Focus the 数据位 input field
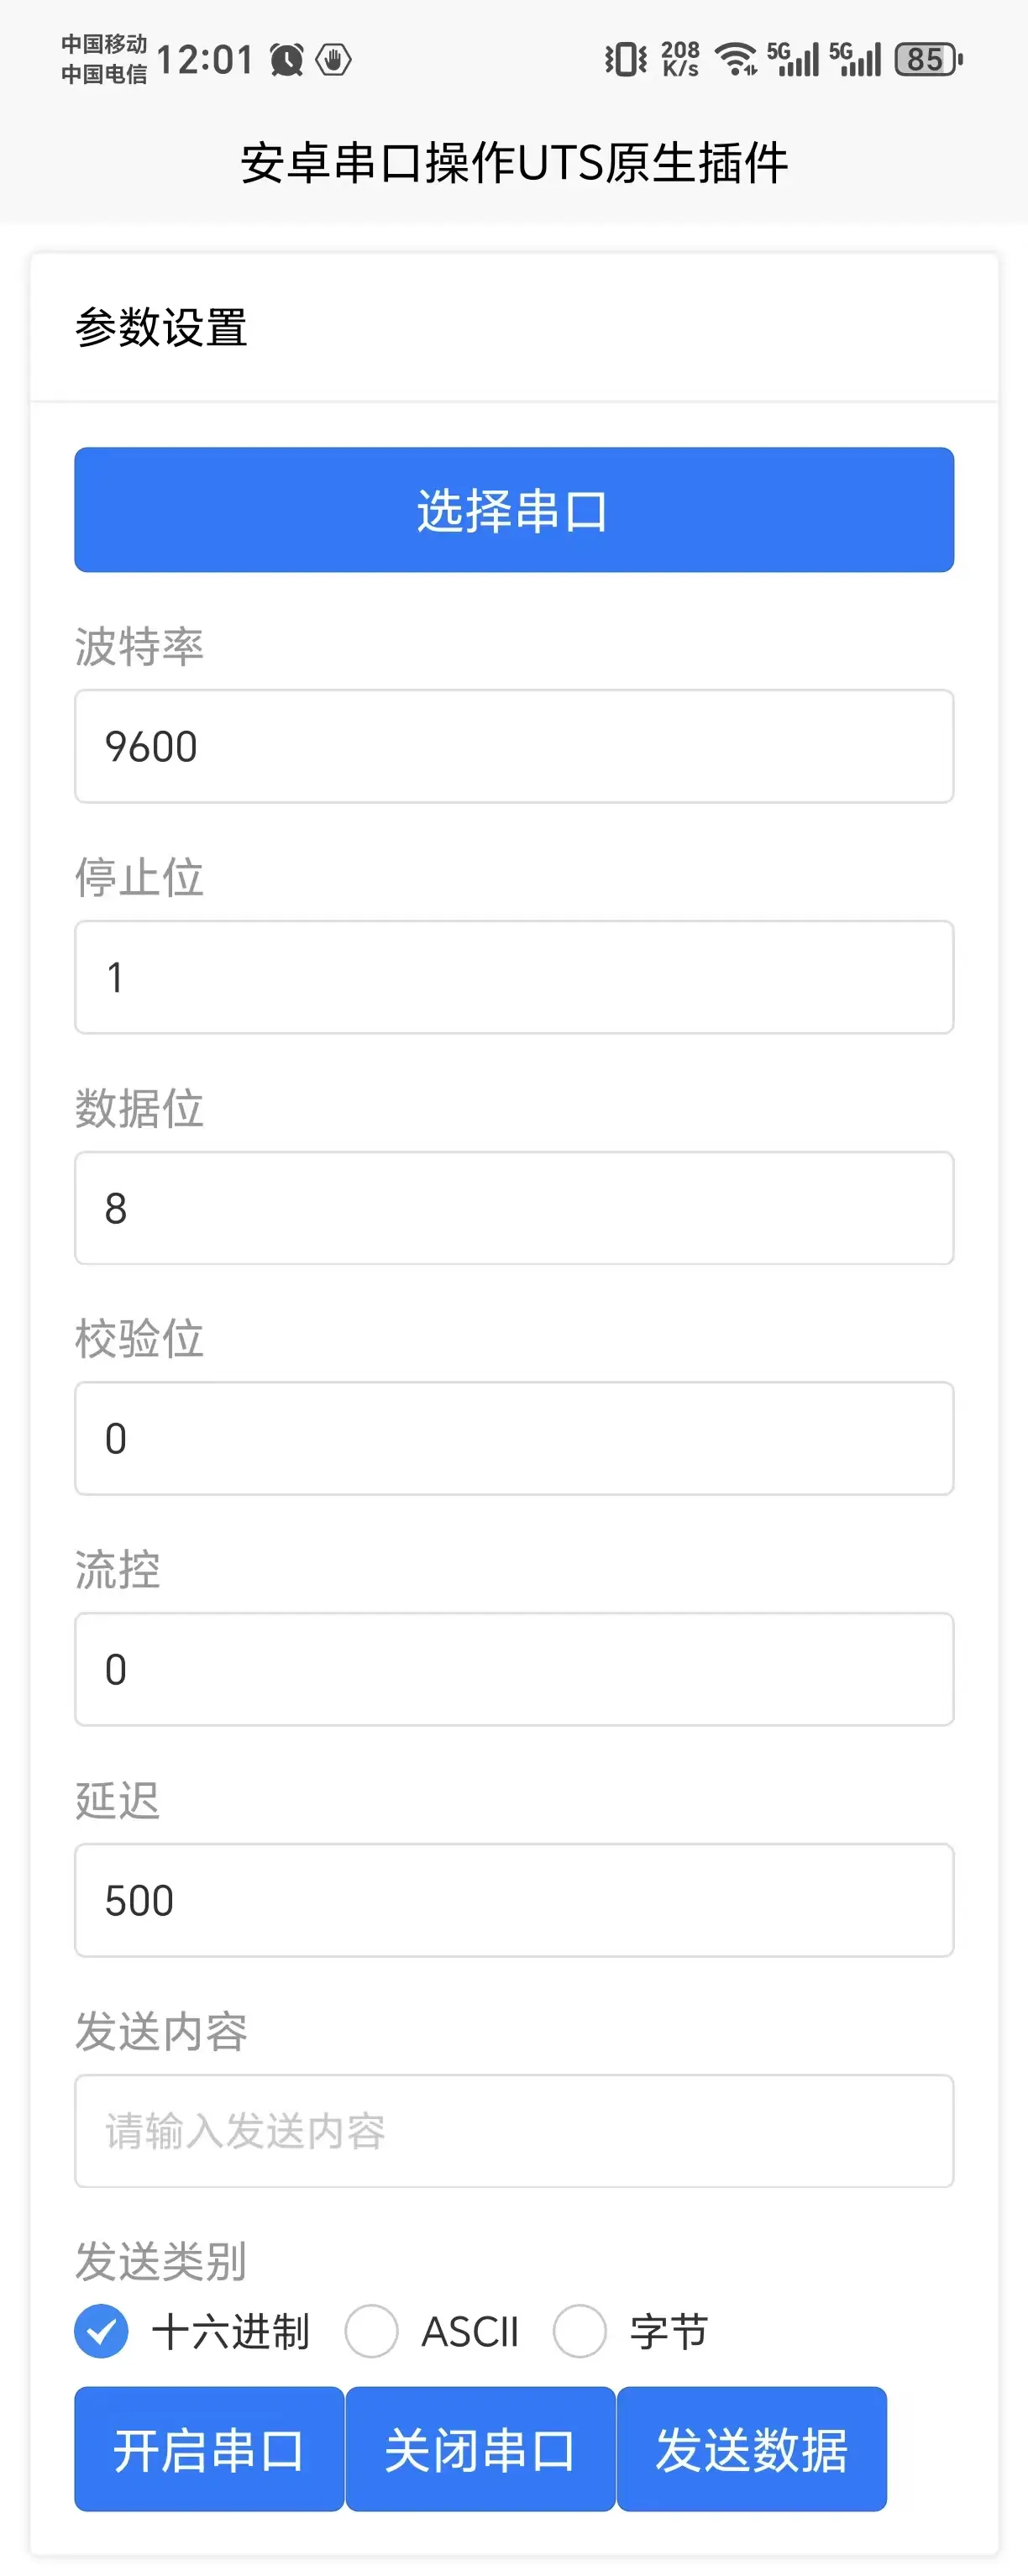This screenshot has width=1028, height=2576. coord(514,1208)
